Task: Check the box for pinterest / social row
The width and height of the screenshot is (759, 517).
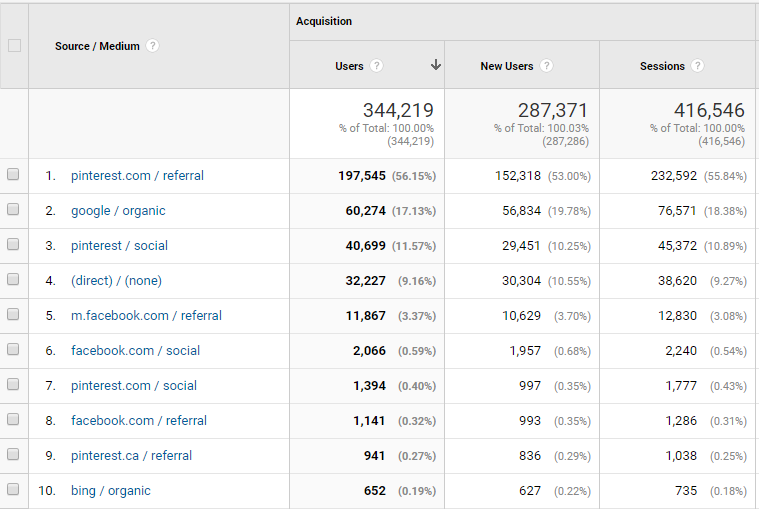Action: click(13, 244)
